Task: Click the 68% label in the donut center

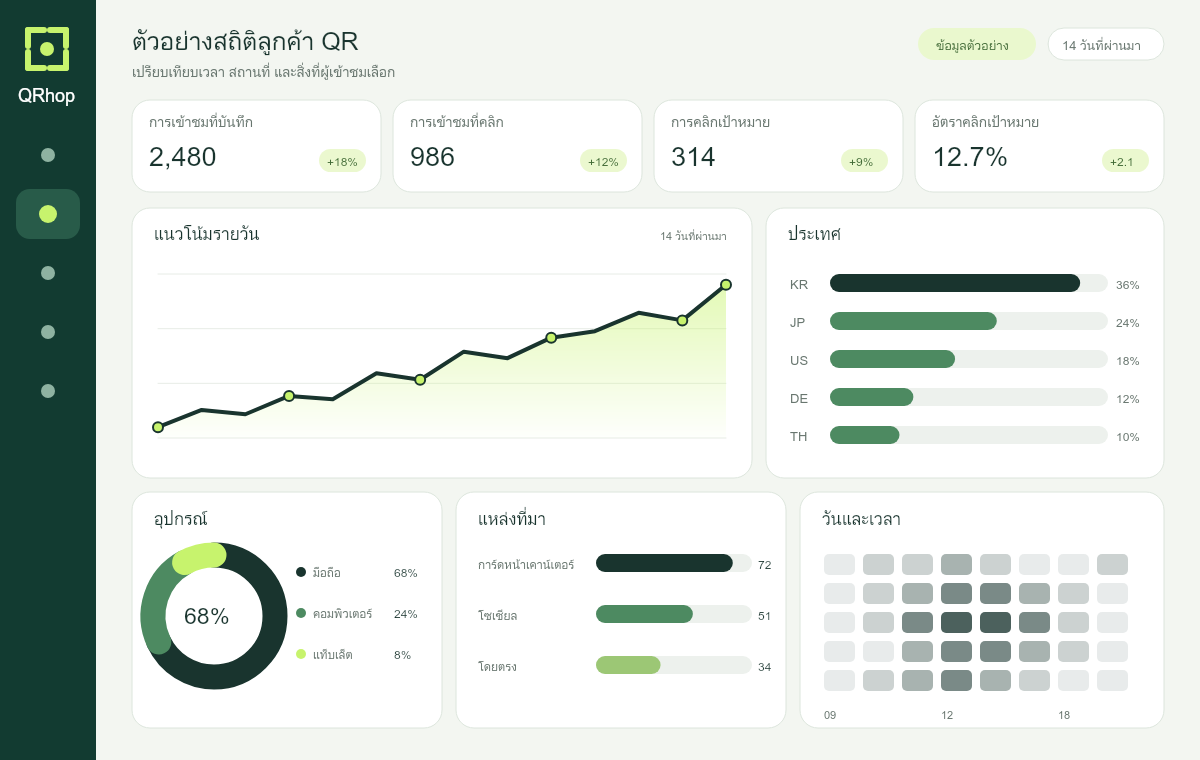Action: pyautogui.click(x=207, y=616)
